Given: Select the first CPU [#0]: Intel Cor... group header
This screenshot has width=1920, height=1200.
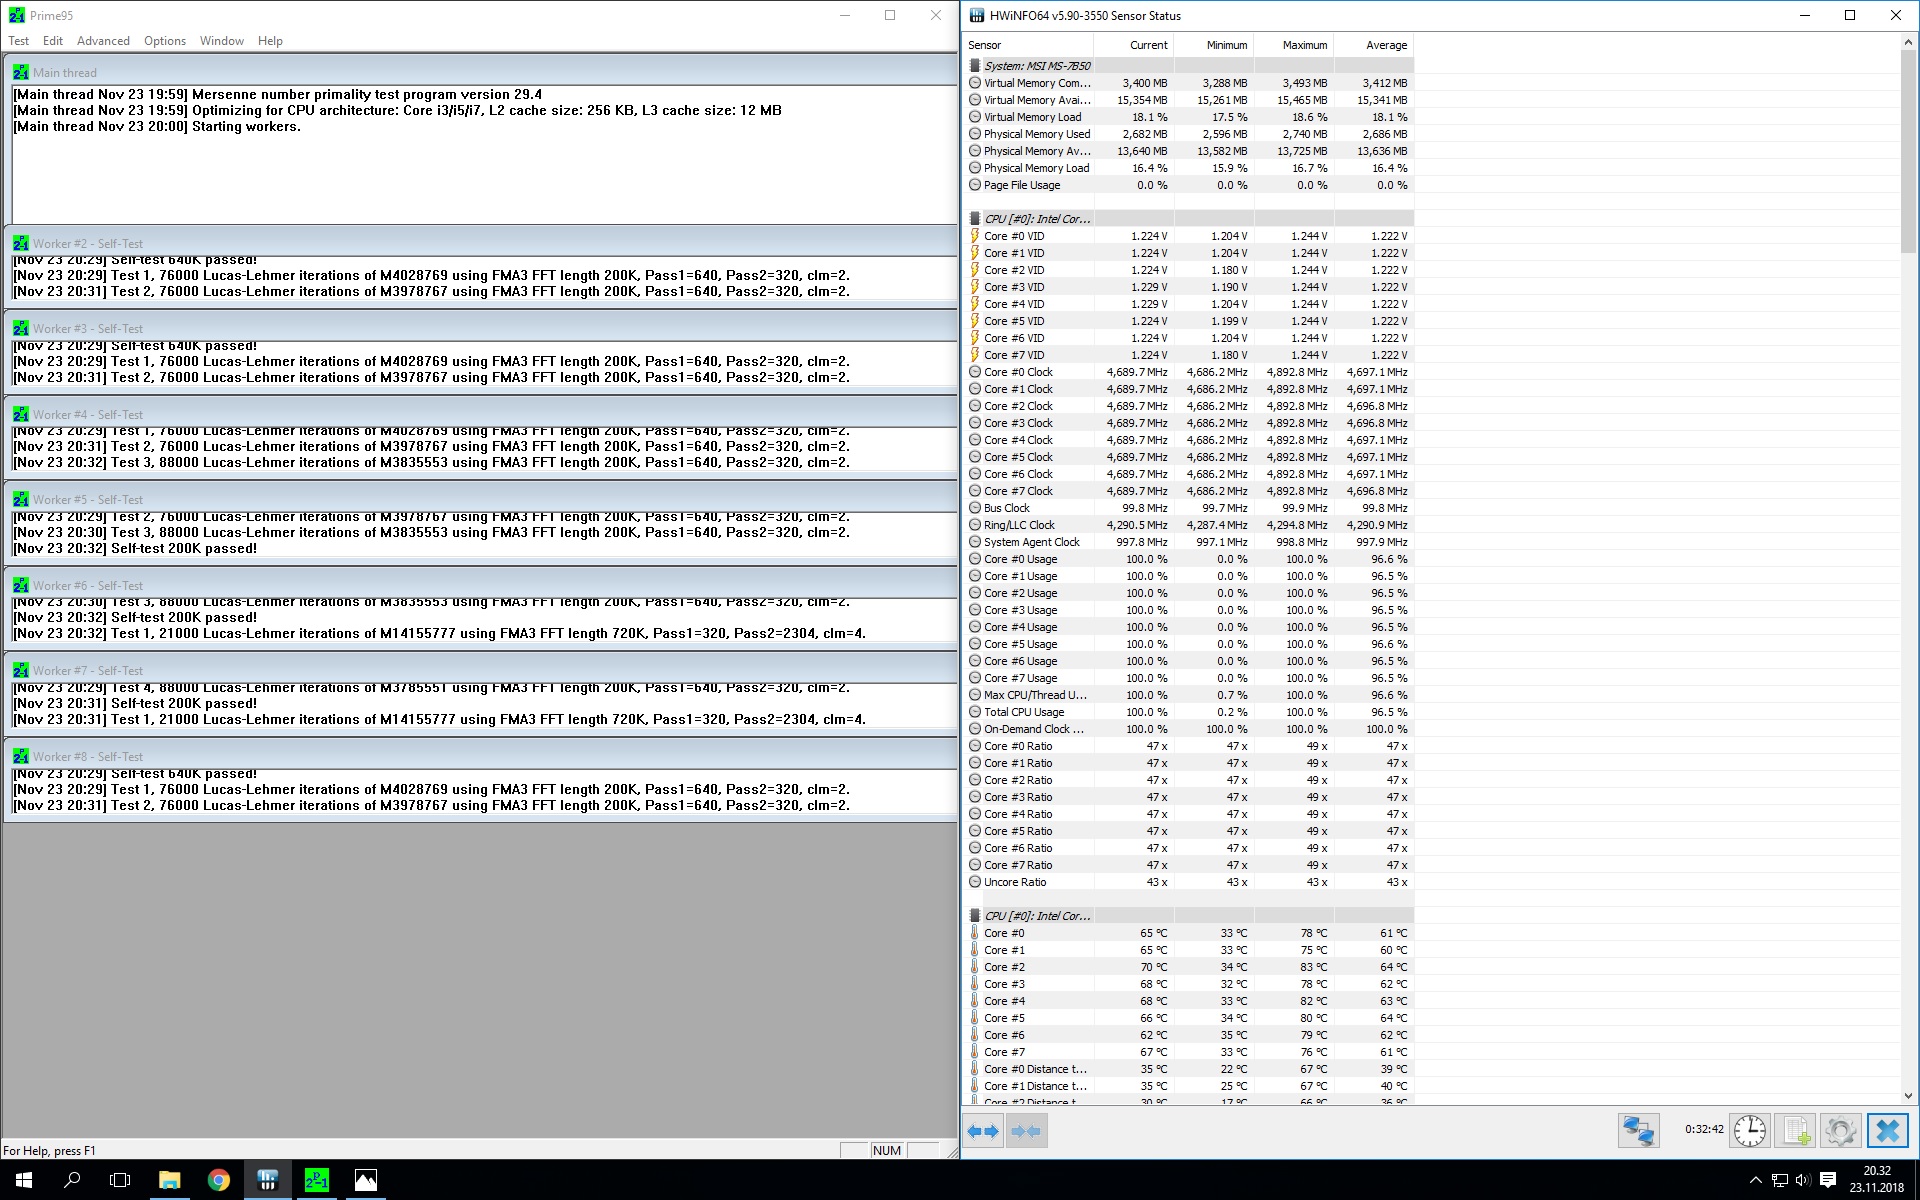Looking at the screenshot, I should tap(1188, 219).
